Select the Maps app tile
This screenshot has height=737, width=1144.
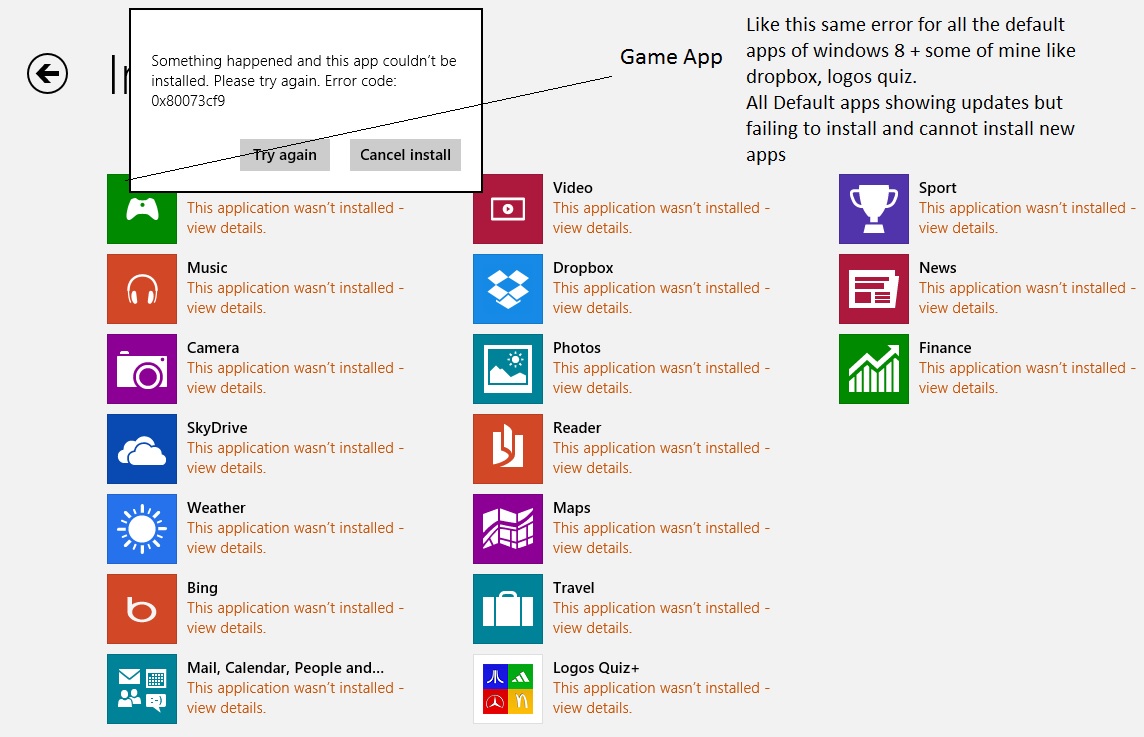pyautogui.click(x=508, y=529)
